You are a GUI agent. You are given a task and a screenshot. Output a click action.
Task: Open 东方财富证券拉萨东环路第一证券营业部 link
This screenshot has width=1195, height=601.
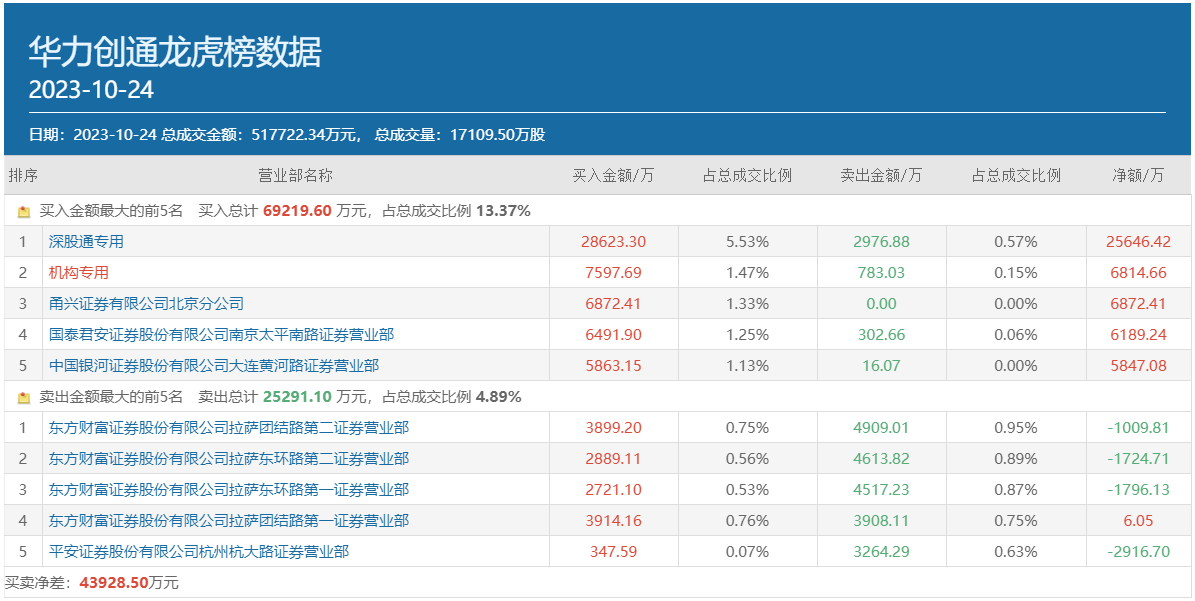[228, 490]
